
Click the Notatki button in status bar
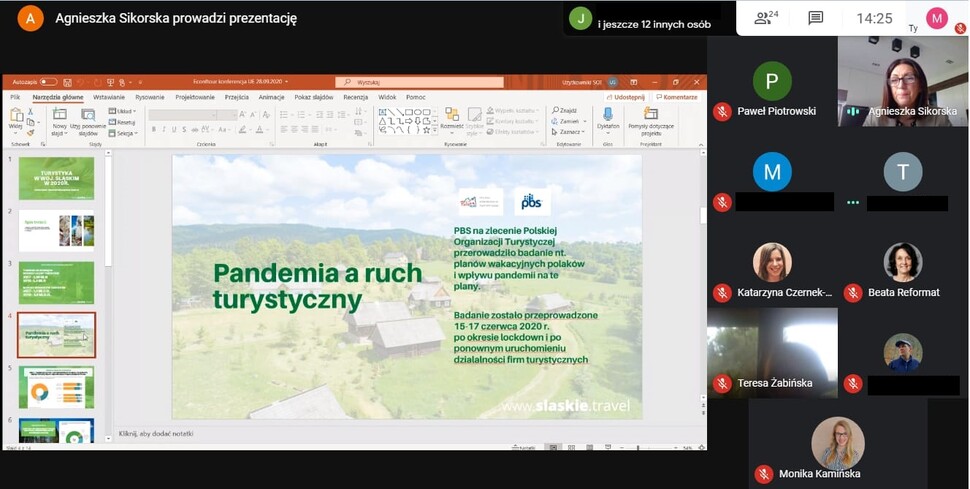[x=523, y=447]
